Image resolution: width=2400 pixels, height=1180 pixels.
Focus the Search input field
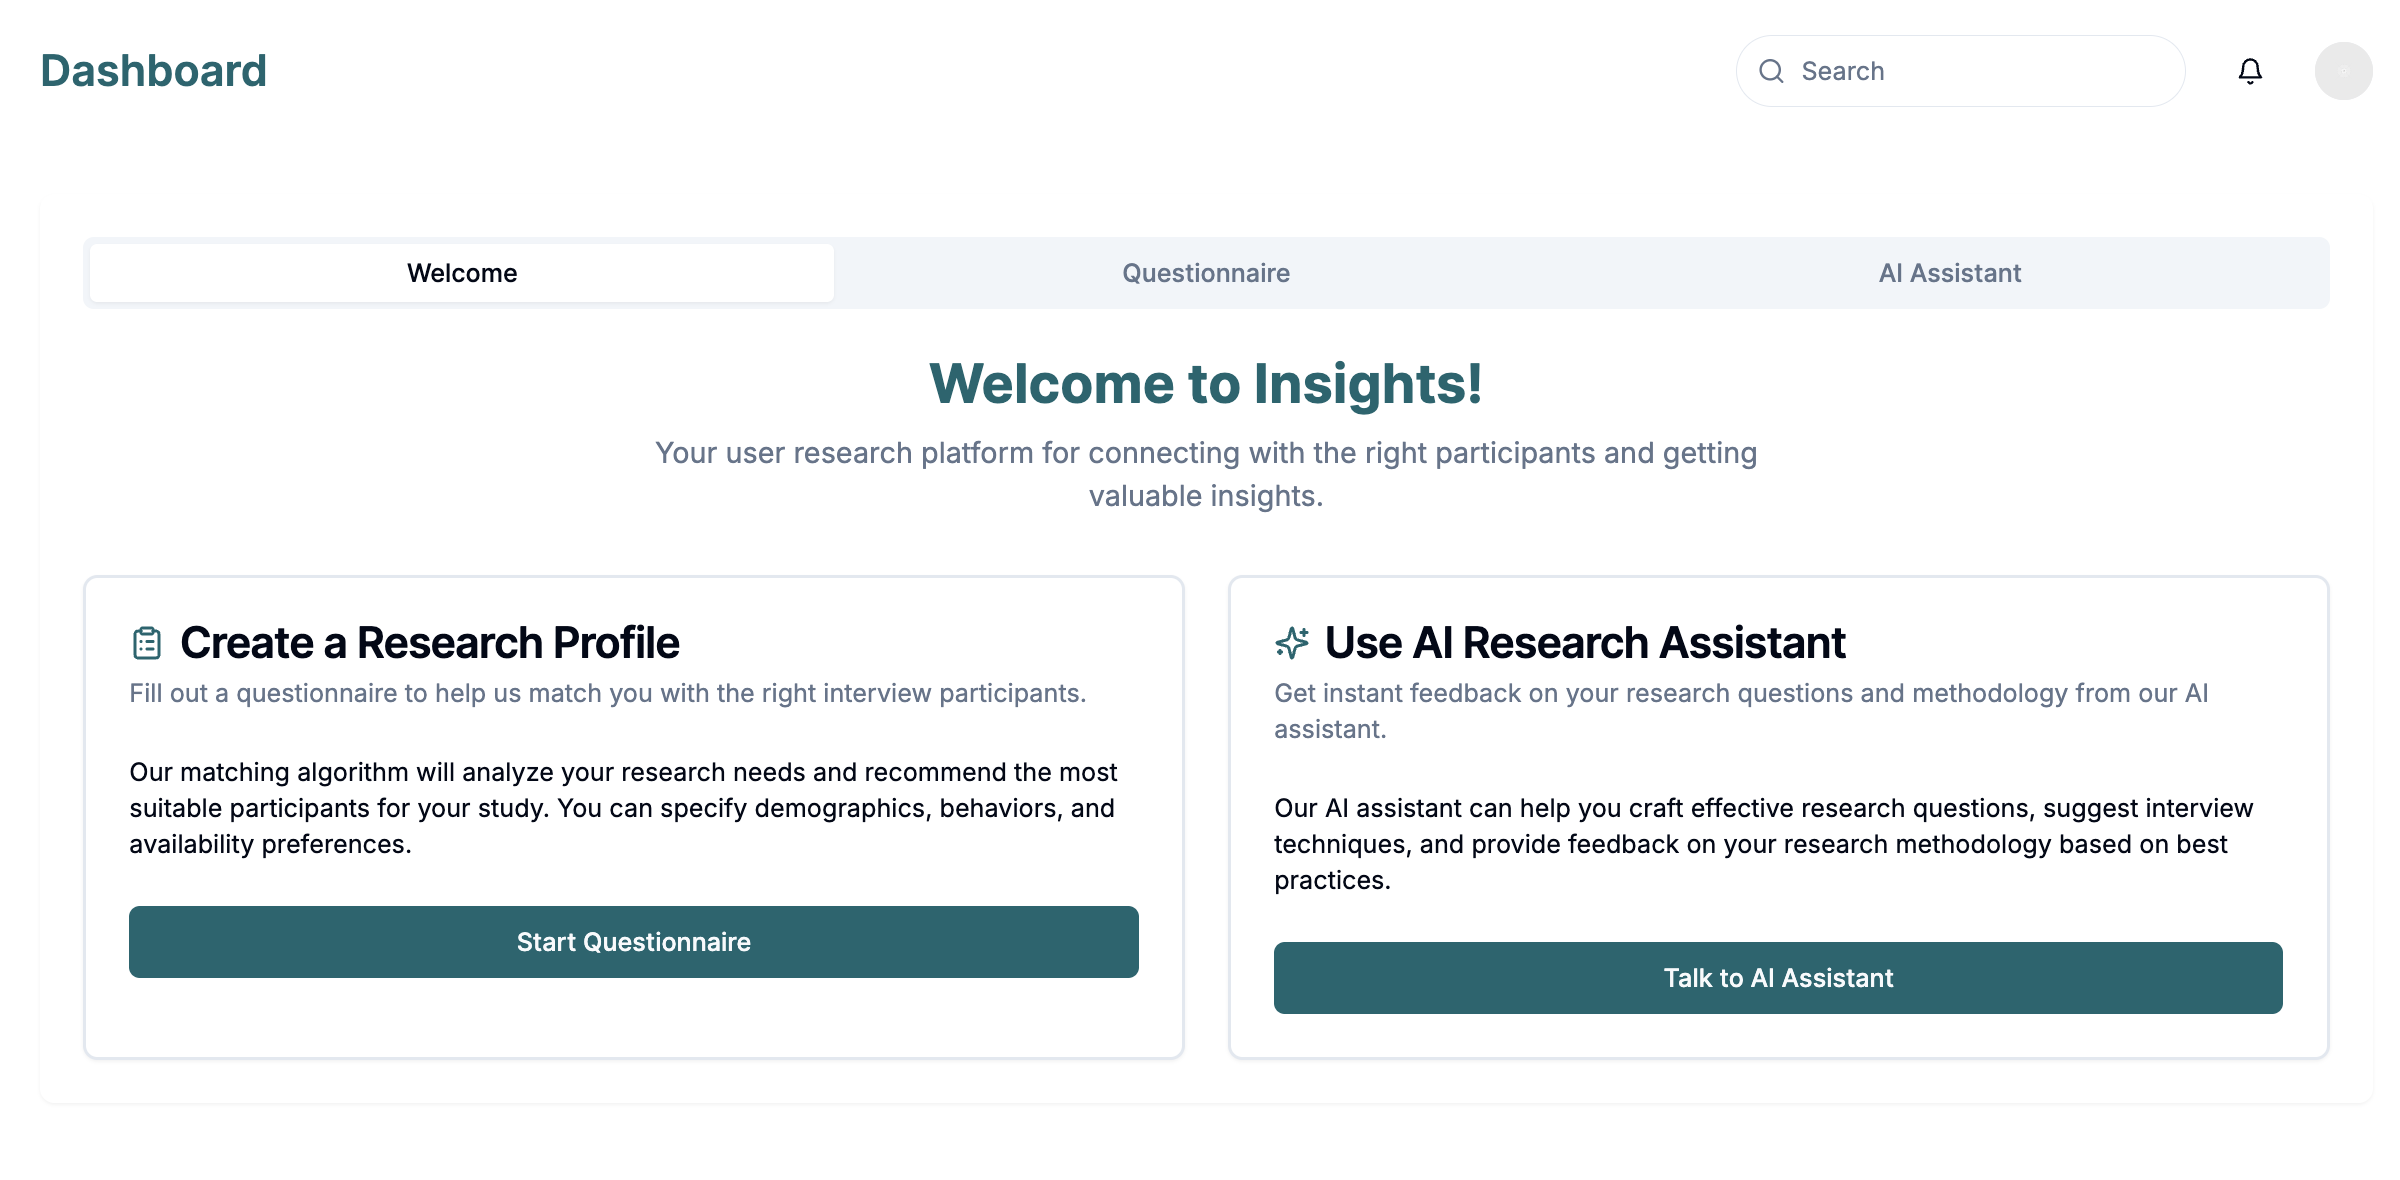click(1980, 71)
